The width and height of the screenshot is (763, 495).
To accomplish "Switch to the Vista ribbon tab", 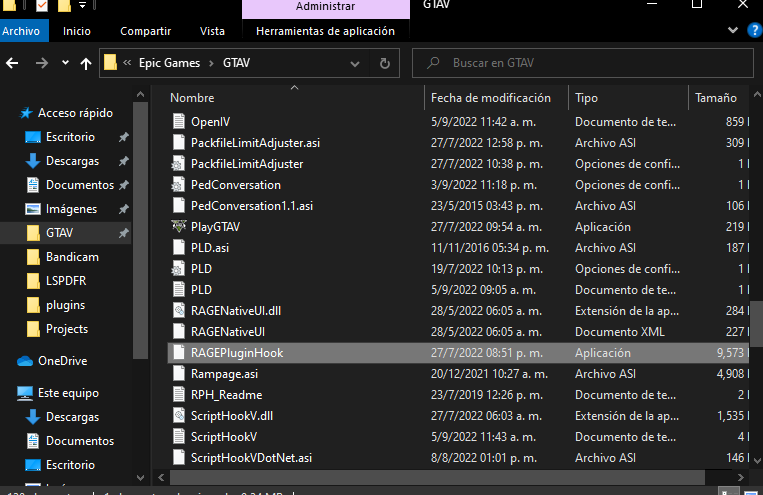I will coord(212,31).
